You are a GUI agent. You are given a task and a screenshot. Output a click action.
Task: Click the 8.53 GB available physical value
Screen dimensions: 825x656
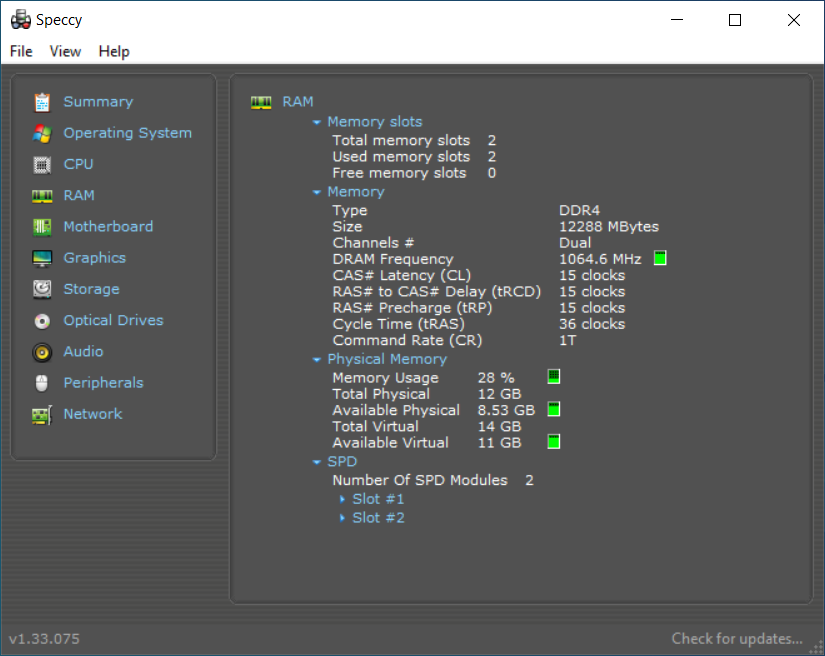tap(506, 410)
